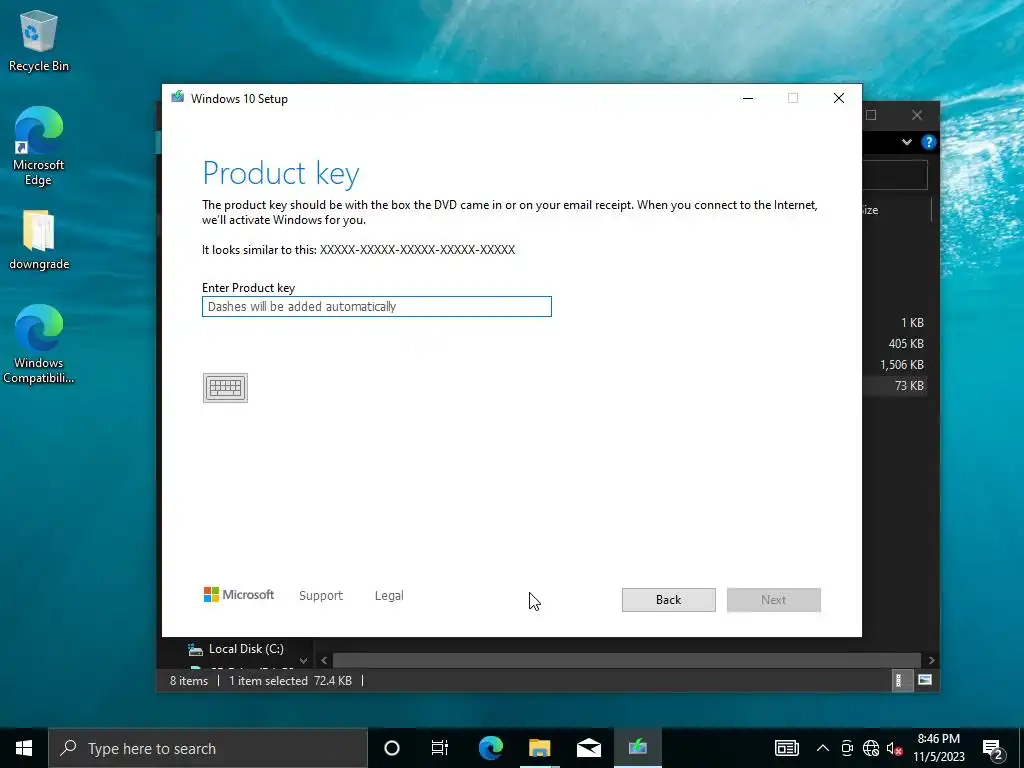The width and height of the screenshot is (1024, 768).
Task: Open the Legal link
Action: pyautogui.click(x=389, y=596)
